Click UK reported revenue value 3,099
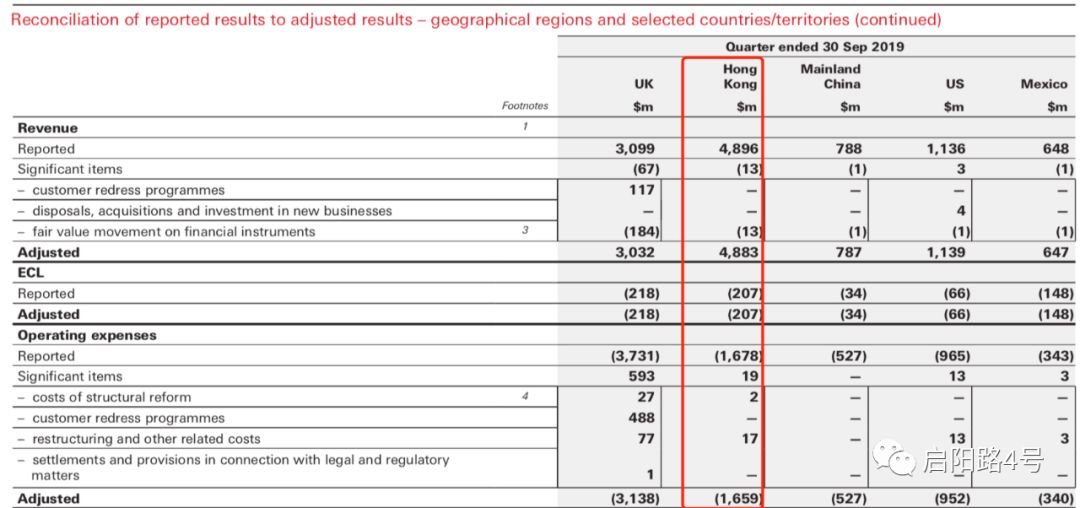 636,149
